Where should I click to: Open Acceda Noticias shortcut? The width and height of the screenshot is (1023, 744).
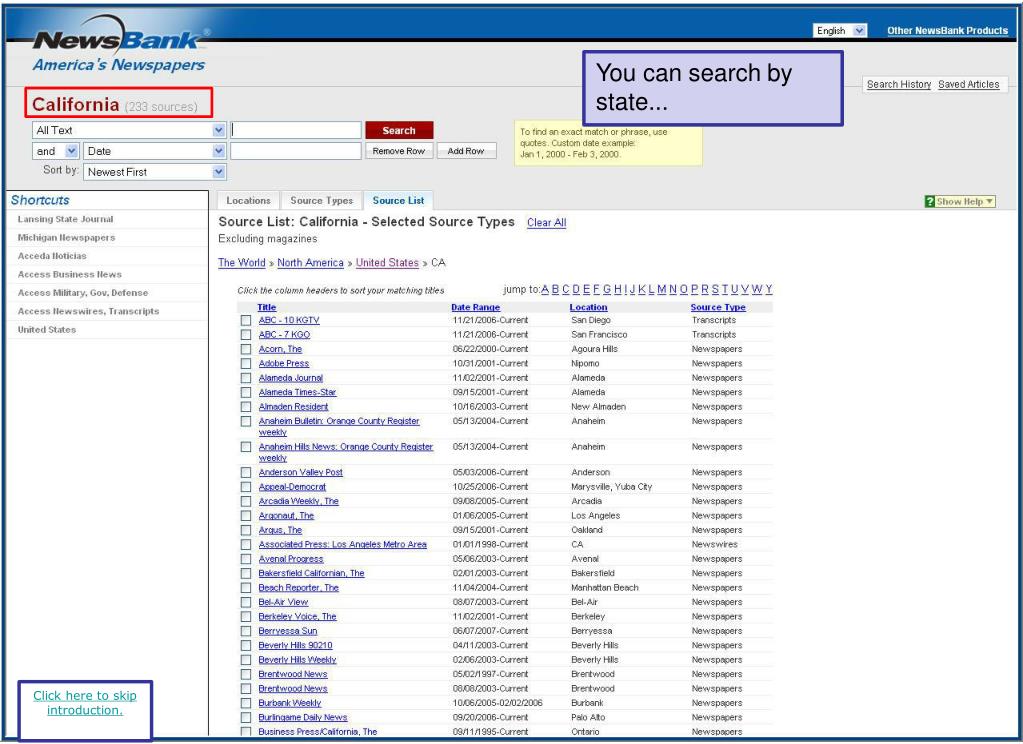(x=52, y=256)
